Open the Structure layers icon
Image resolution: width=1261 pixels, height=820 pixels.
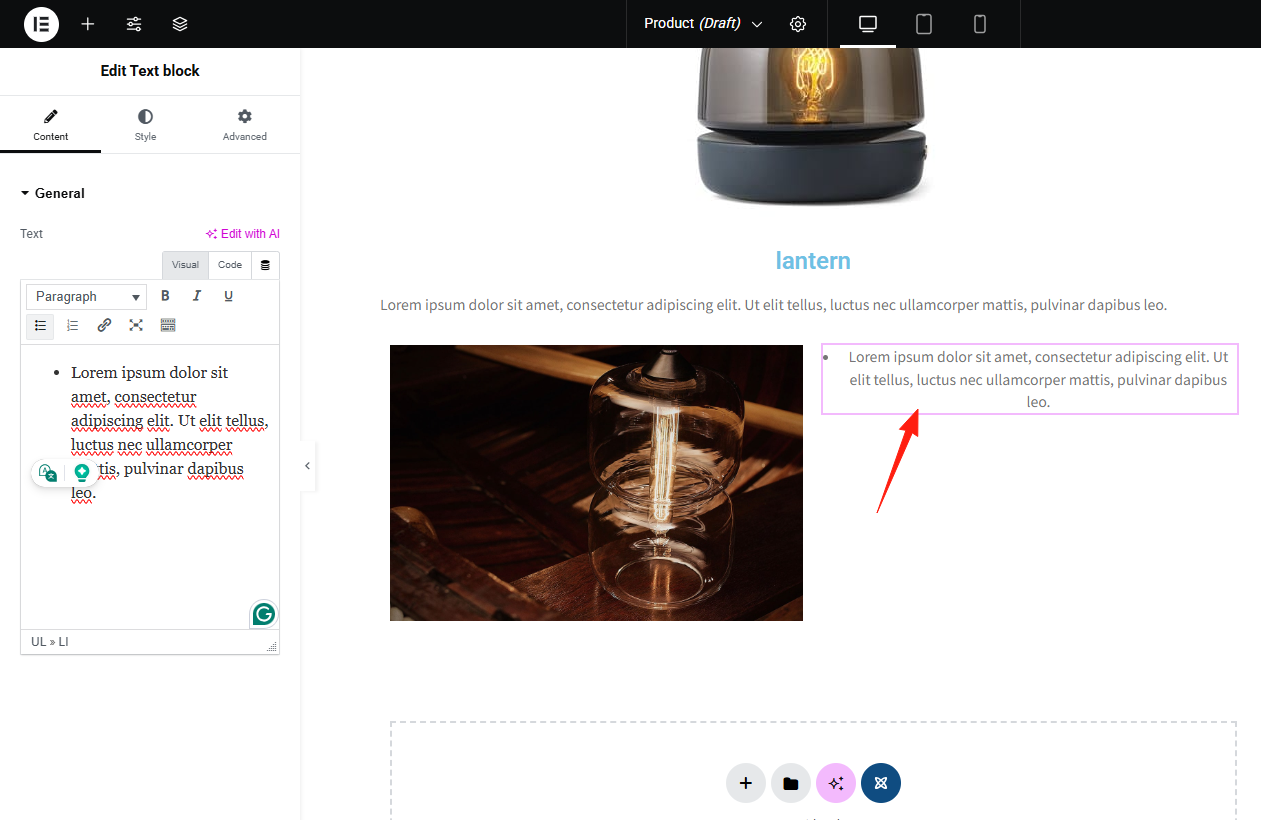coord(180,24)
